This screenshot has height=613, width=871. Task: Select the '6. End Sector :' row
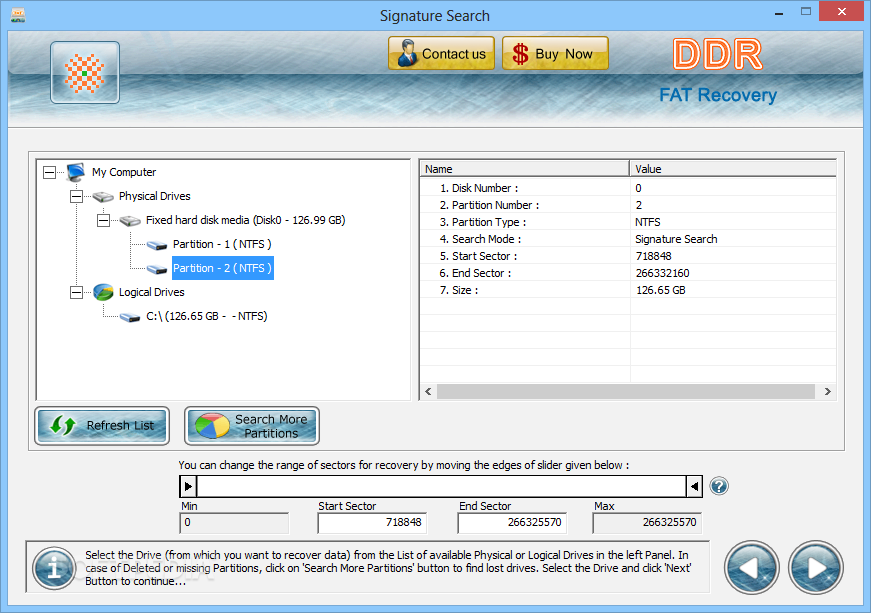coord(628,273)
